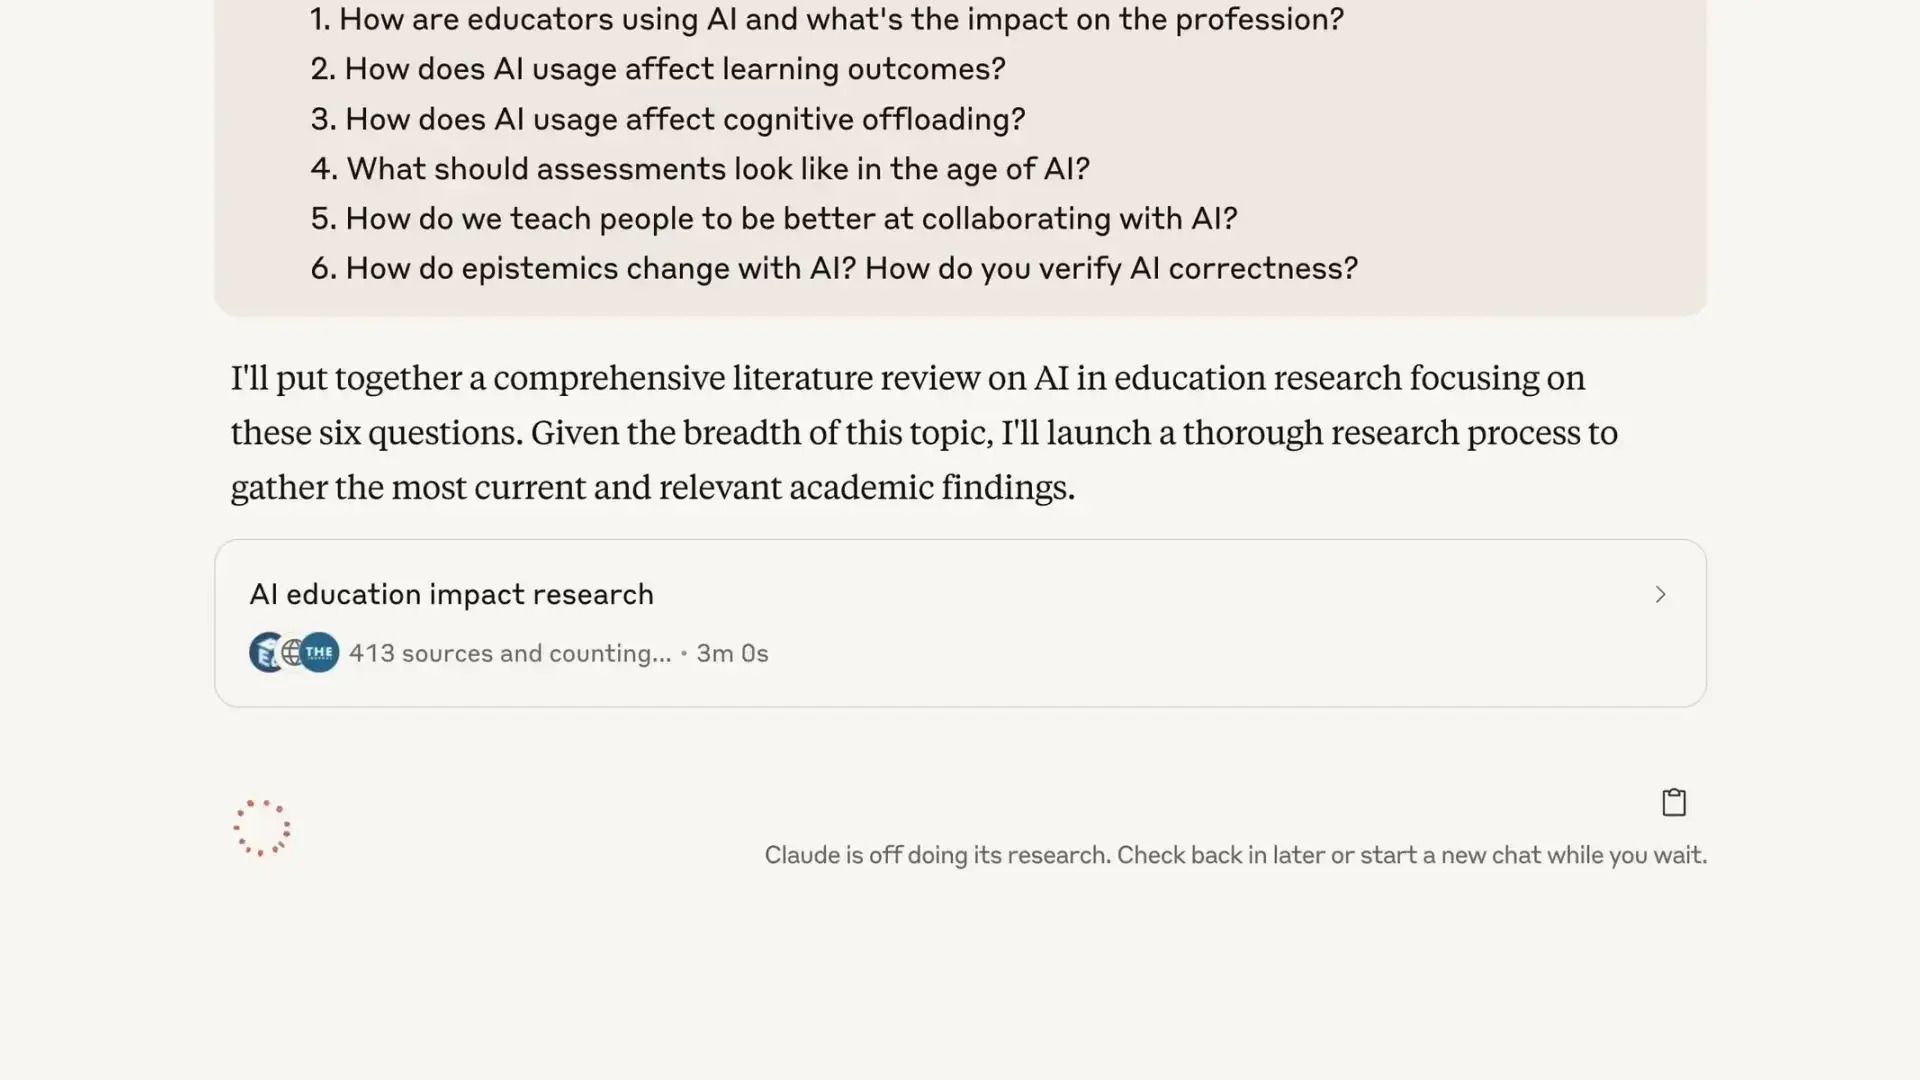Click the 413 sources and counting text
Screen dimensions: 1920x1080
[510, 653]
